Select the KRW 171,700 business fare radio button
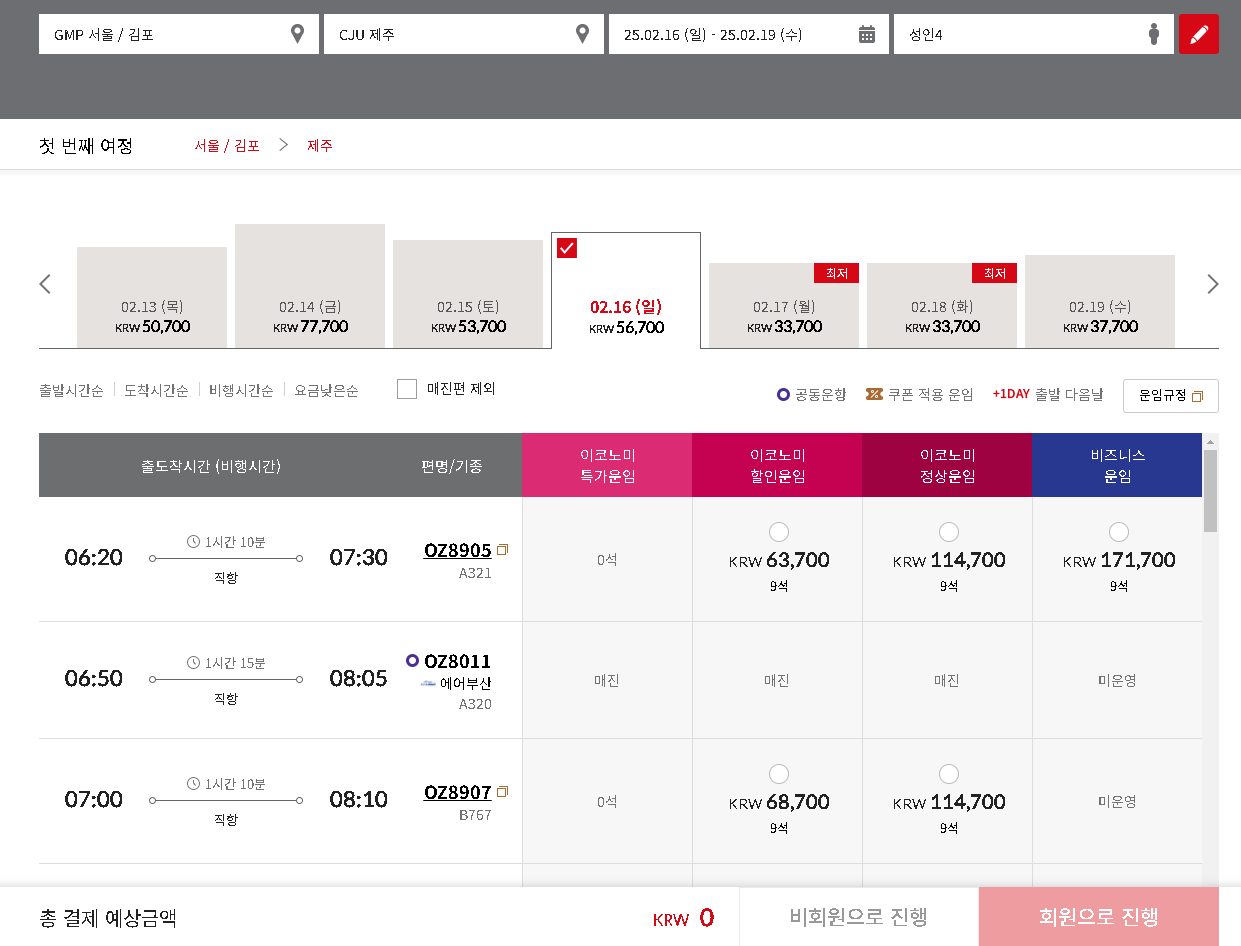 (1118, 532)
